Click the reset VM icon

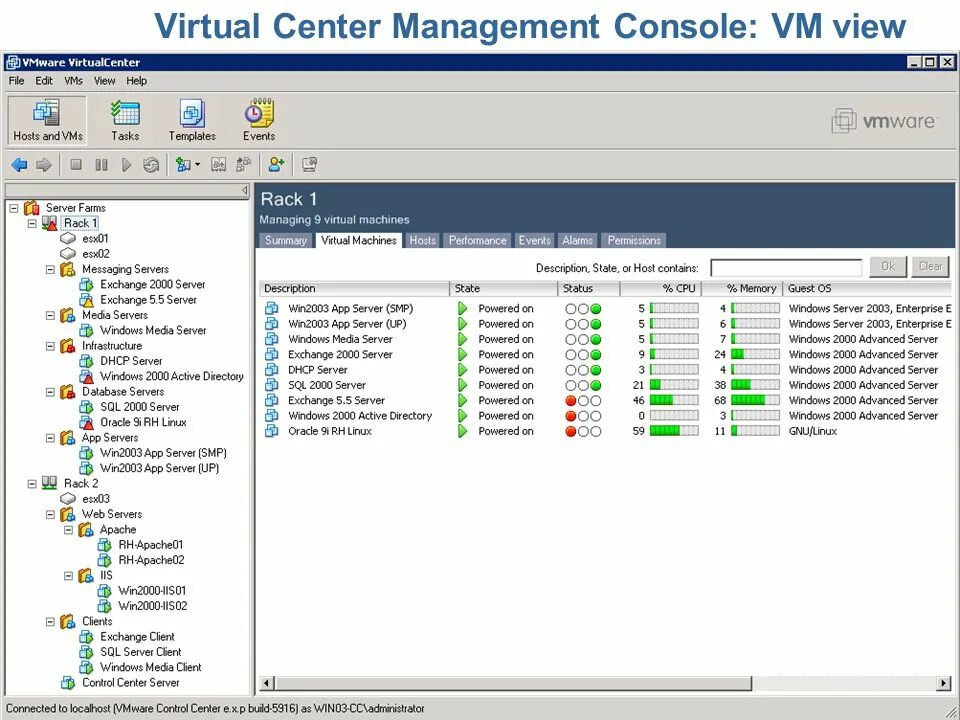(151, 165)
